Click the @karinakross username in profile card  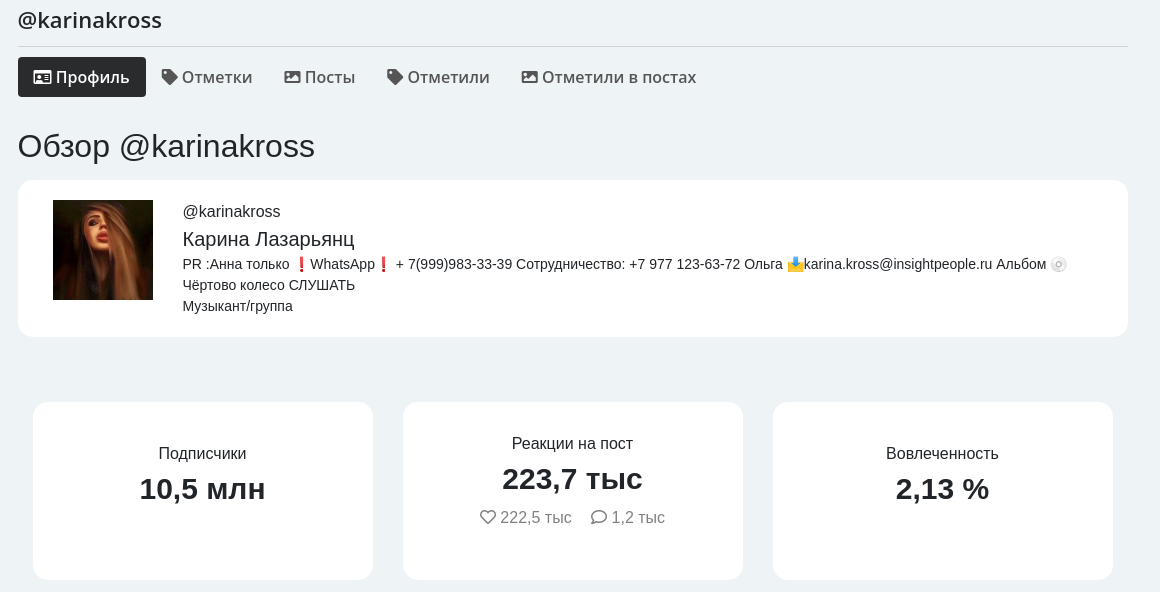232,212
